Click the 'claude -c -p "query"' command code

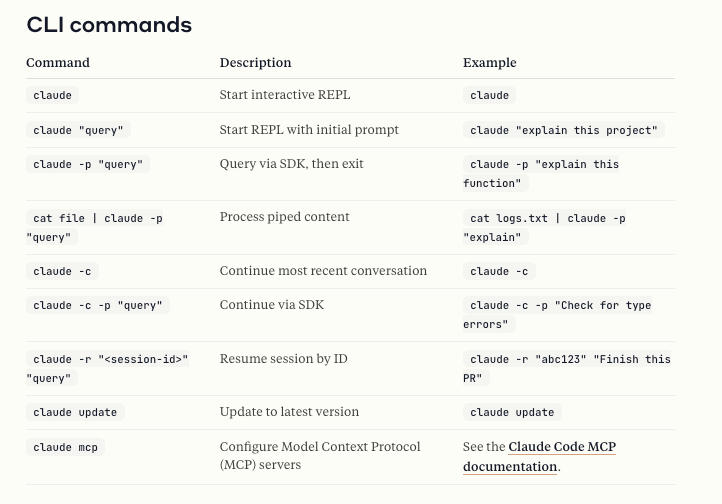tap(97, 305)
